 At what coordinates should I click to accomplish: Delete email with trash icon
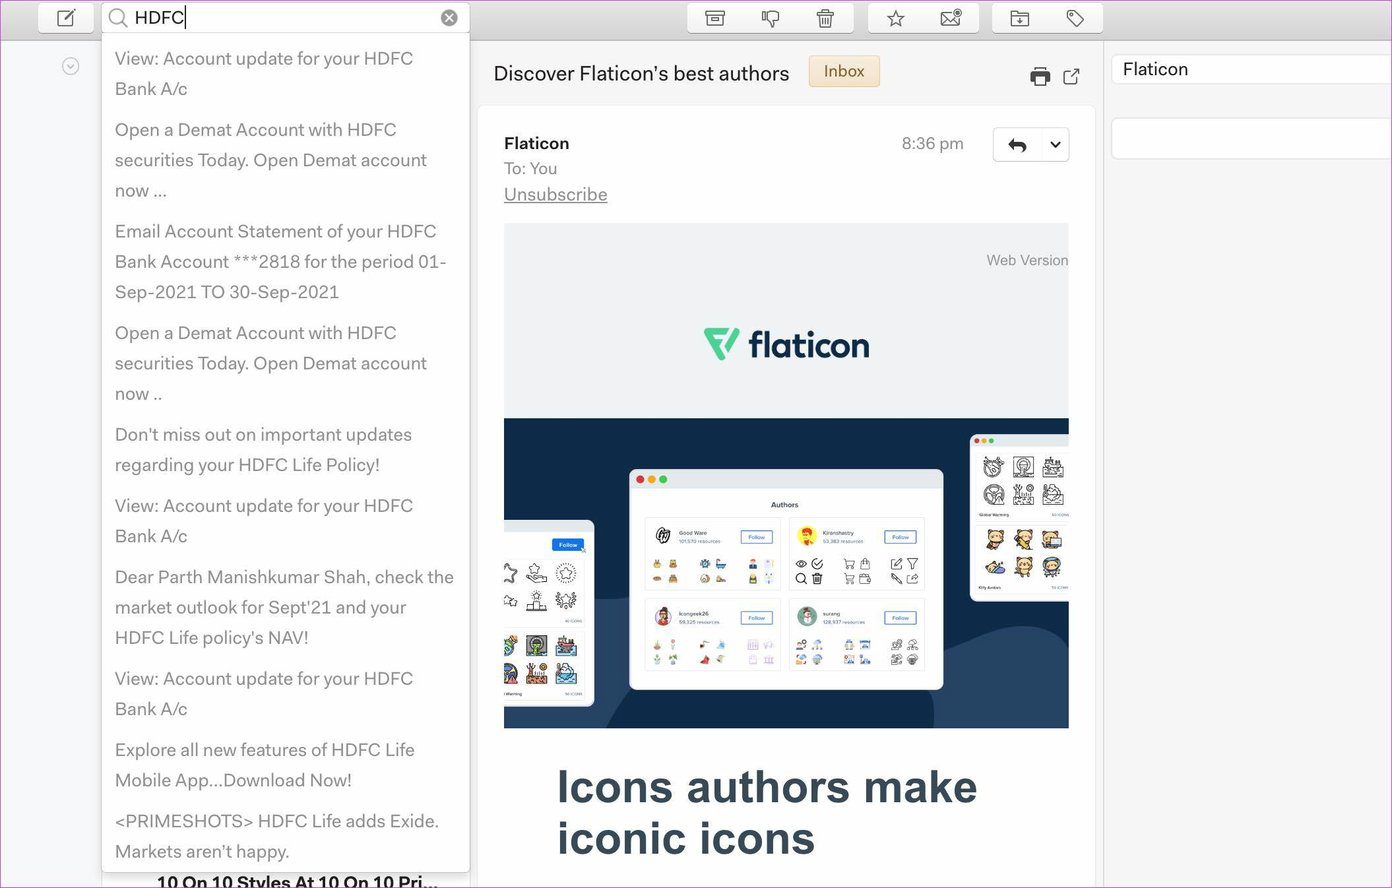coord(825,18)
